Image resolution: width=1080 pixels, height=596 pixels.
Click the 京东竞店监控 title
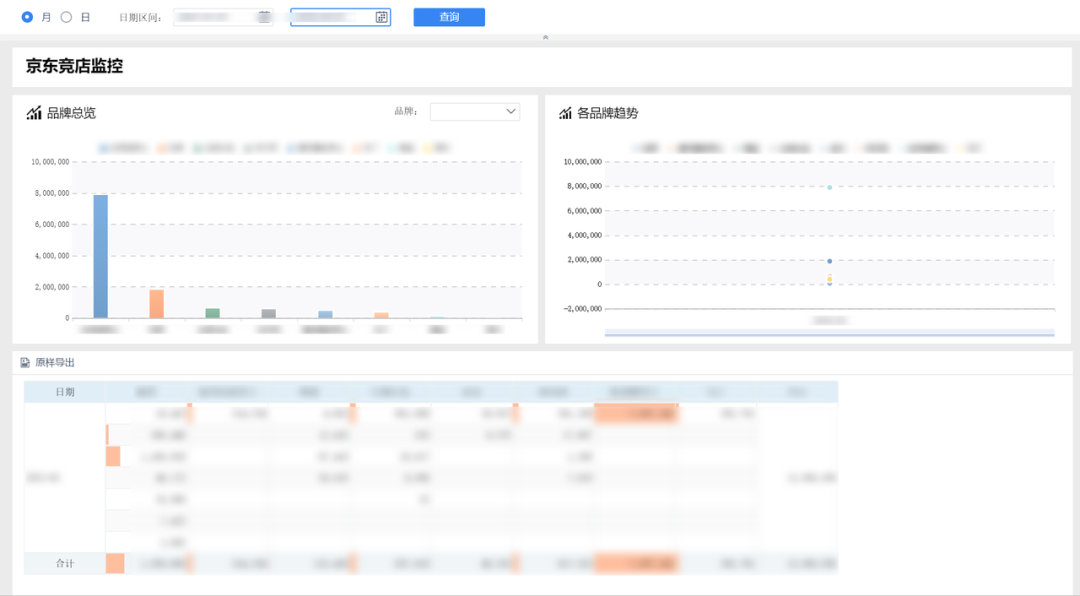click(74, 66)
